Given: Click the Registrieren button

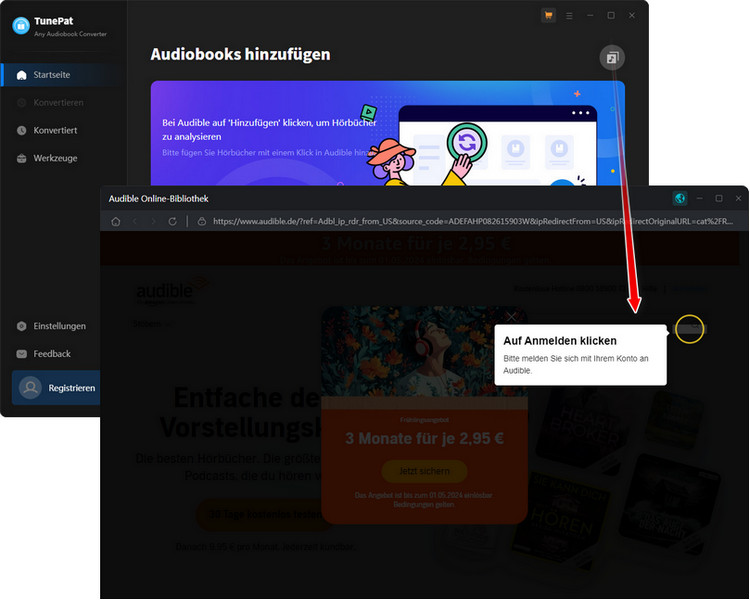Looking at the screenshot, I should click(56, 388).
